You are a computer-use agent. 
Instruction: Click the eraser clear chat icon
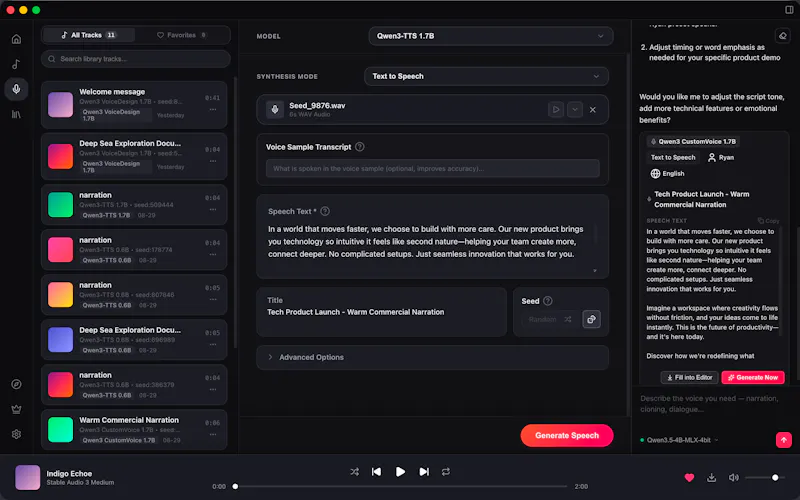click(x=783, y=36)
